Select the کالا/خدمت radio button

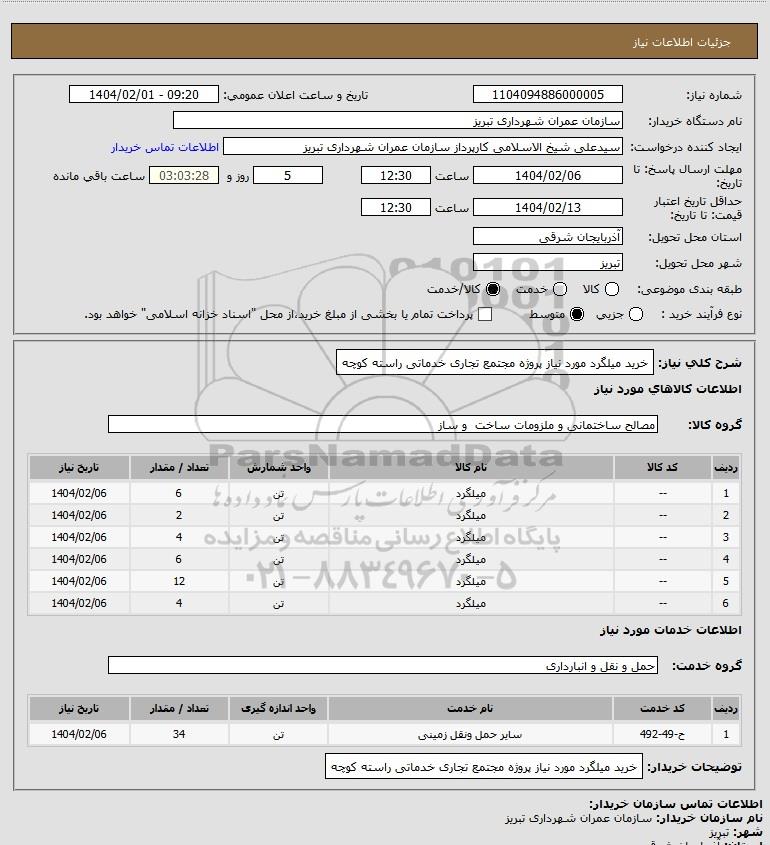(492, 289)
